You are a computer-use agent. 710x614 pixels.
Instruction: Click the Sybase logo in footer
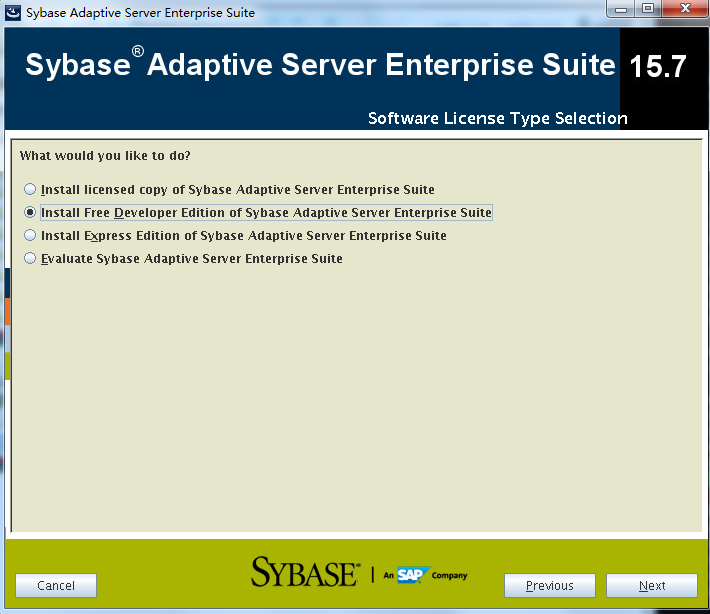click(x=306, y=572)
